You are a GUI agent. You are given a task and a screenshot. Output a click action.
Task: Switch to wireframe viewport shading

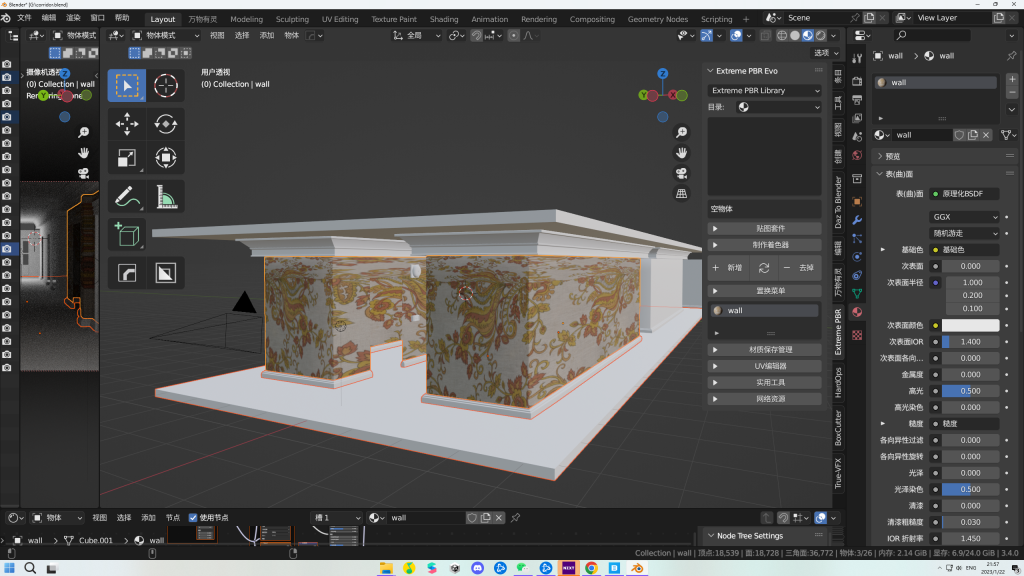pos(782,35)
